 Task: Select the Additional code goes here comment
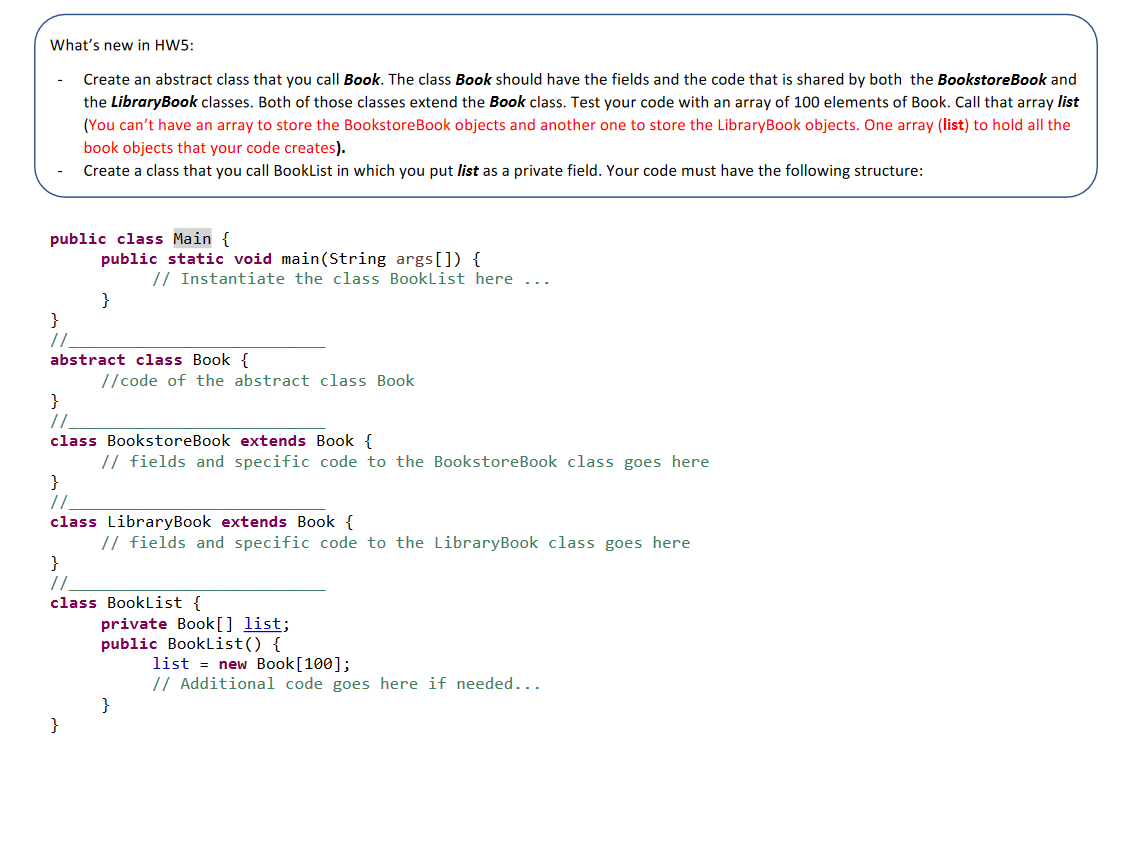click(345, 683)
